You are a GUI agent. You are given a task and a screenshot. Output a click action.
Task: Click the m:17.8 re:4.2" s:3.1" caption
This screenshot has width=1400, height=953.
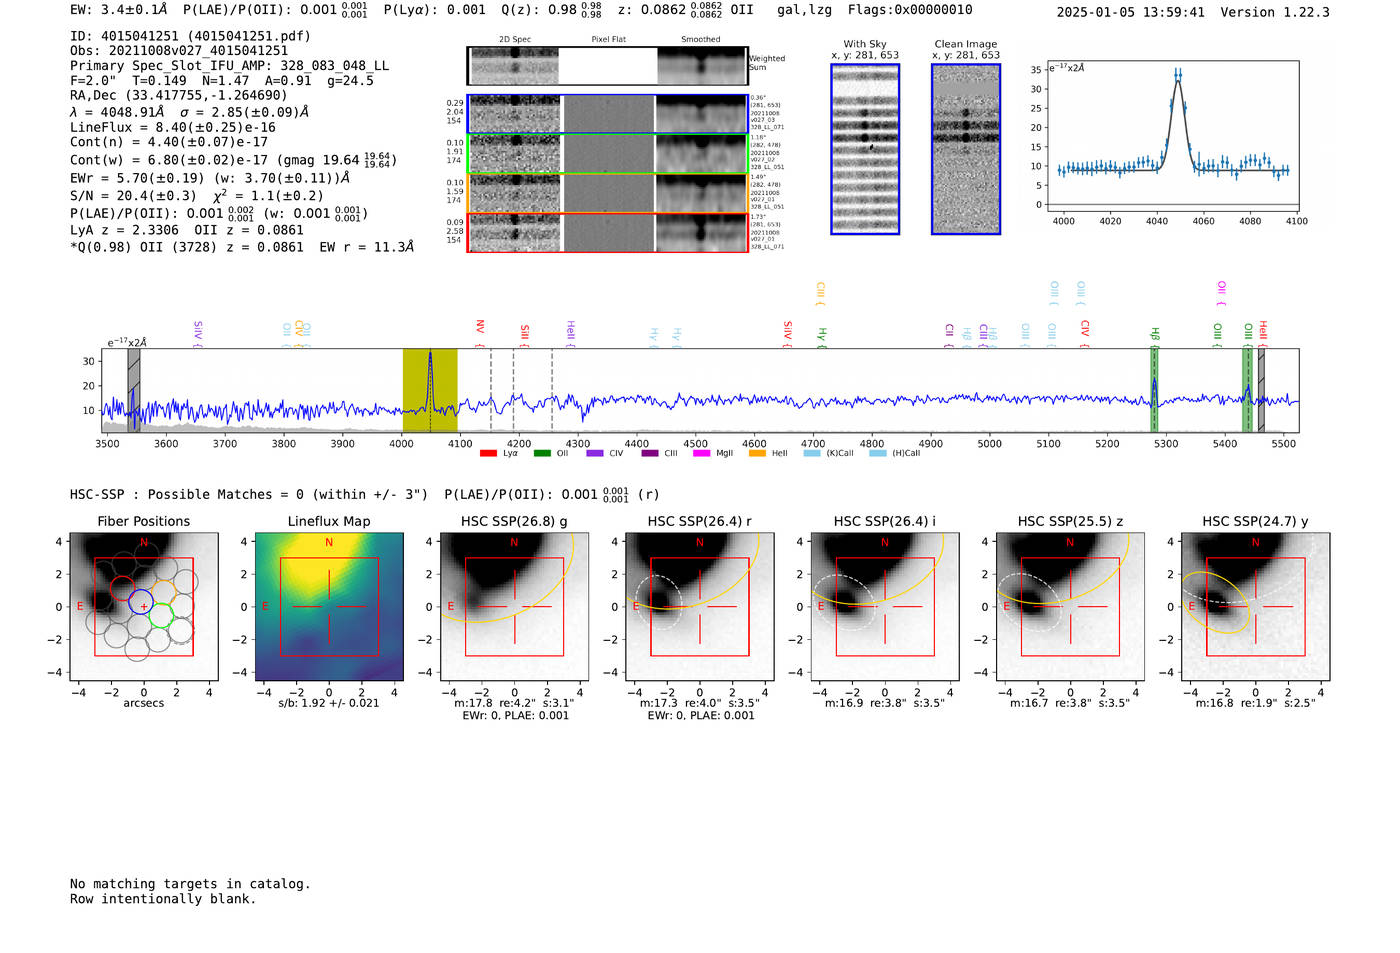pyautogui.click(x=514, y=703)
